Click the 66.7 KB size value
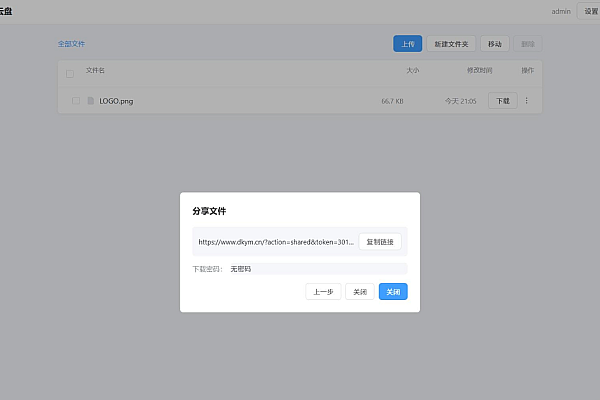The height and width of the screenshot is (400, 600). [x=392, y=101]
